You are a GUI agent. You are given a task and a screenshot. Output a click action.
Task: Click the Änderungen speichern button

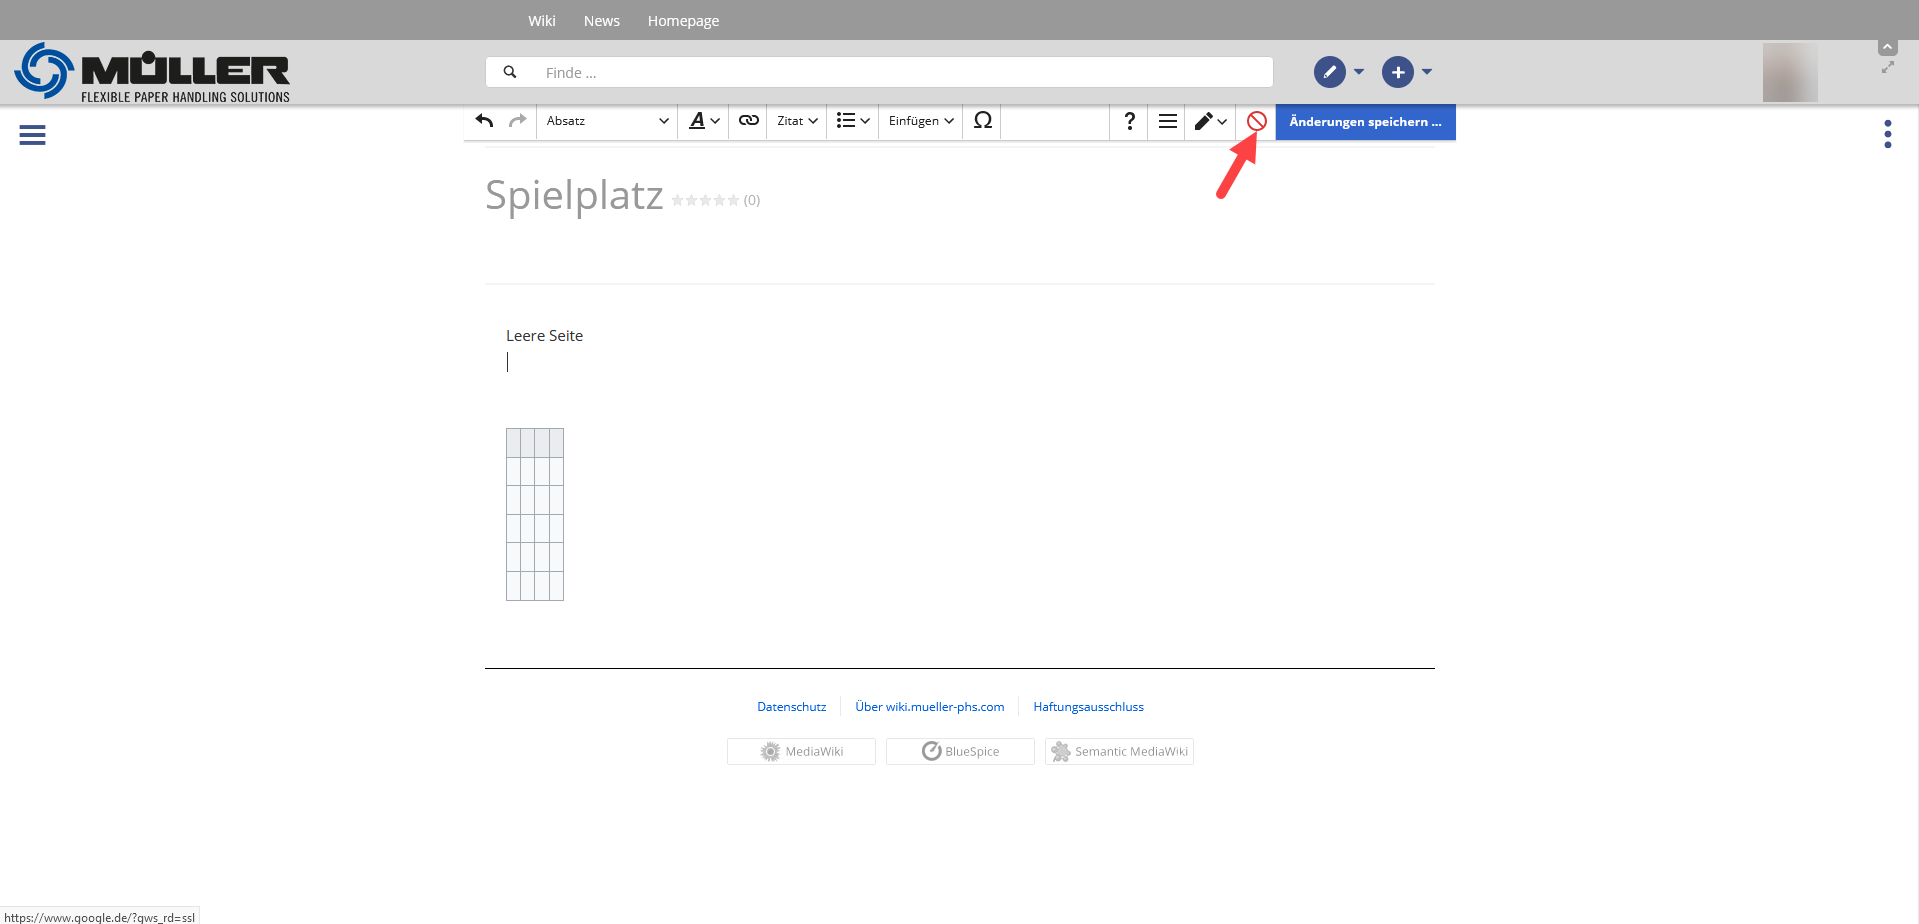coord(1365,122)
